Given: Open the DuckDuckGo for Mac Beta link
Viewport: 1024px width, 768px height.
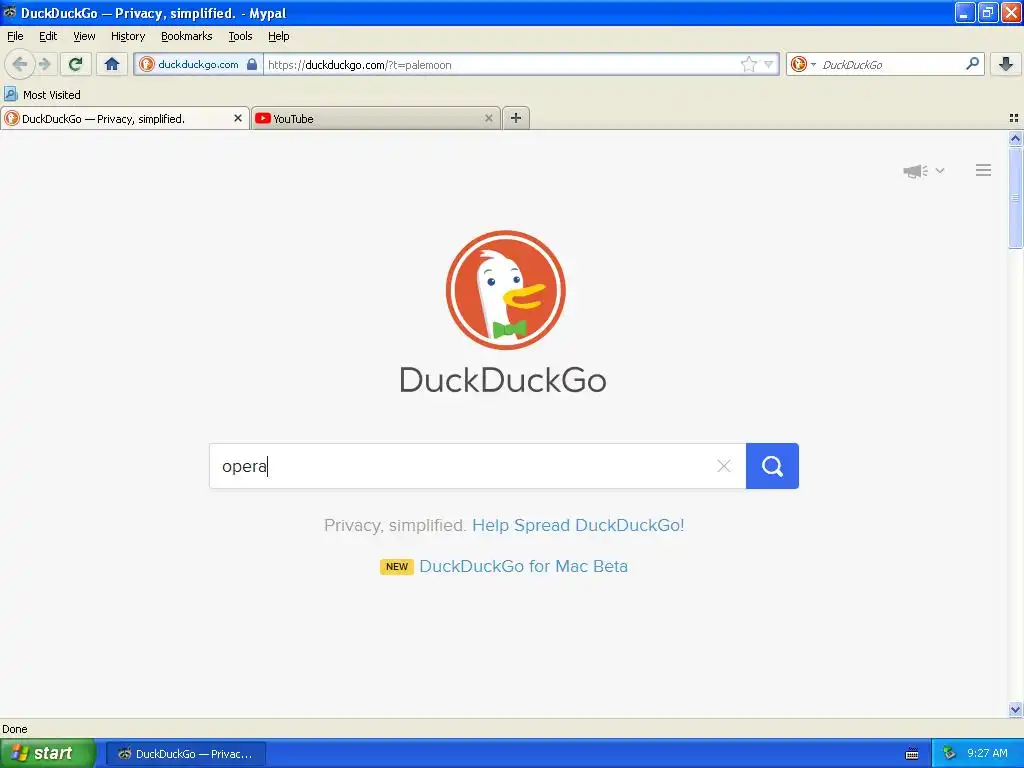Looking at the screenshot, I should (523, 566).
